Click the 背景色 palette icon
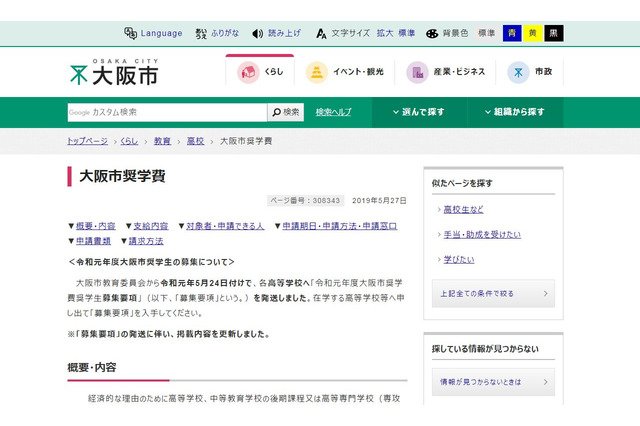The height and width of the screenshot is (426, 640). [x=432, y=33]
